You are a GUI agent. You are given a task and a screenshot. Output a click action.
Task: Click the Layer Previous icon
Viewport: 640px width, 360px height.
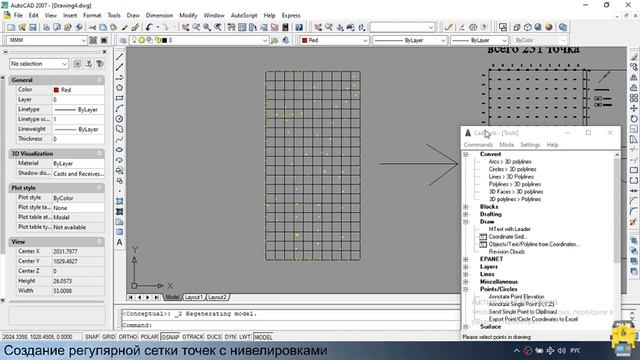pos(285,40)
